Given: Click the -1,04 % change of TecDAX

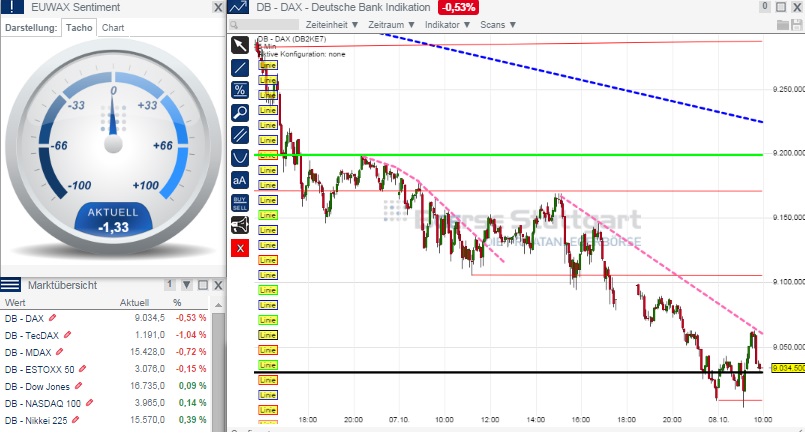Looking at the screenshot, I should pyautogui.click(x=191, y=335).
